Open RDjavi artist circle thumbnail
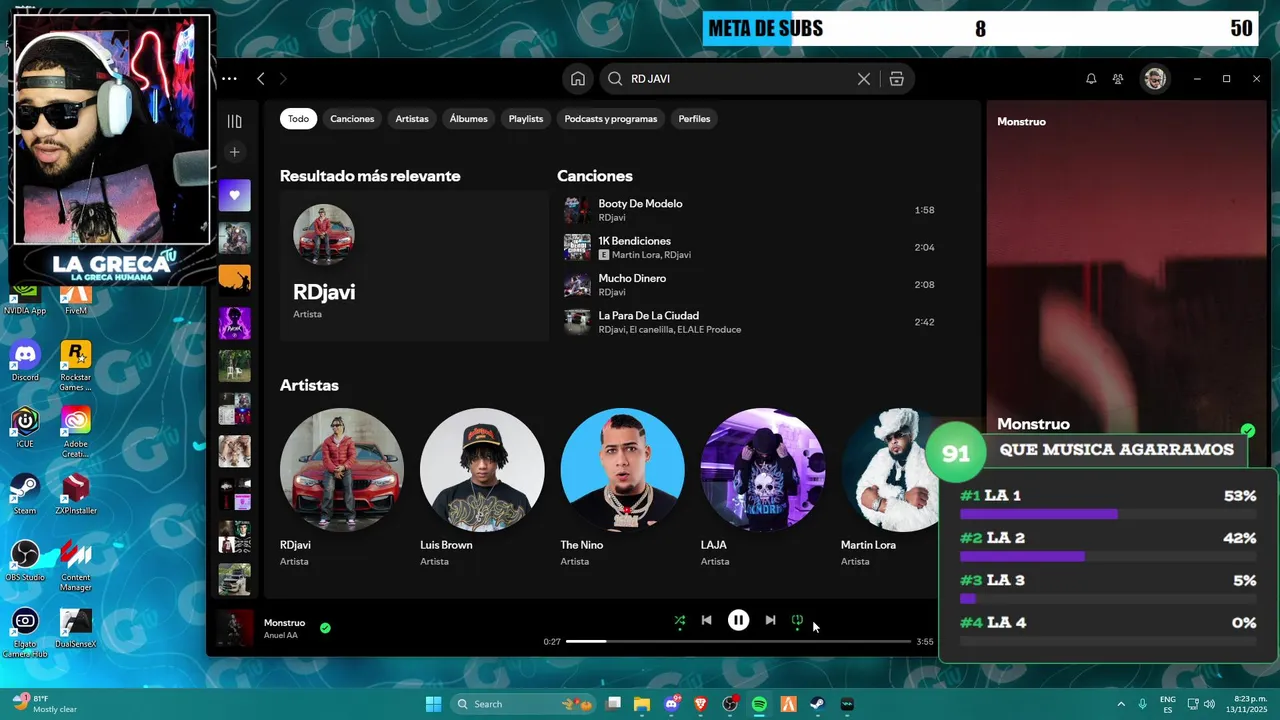 click(x=342, y=469)
